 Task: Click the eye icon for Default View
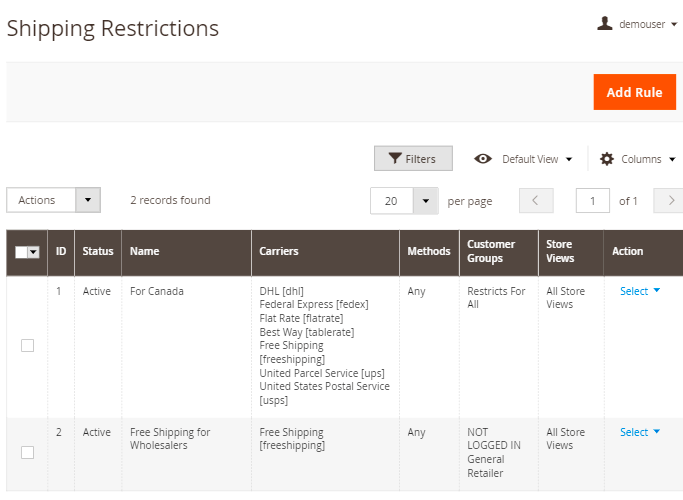coord(483,159)
